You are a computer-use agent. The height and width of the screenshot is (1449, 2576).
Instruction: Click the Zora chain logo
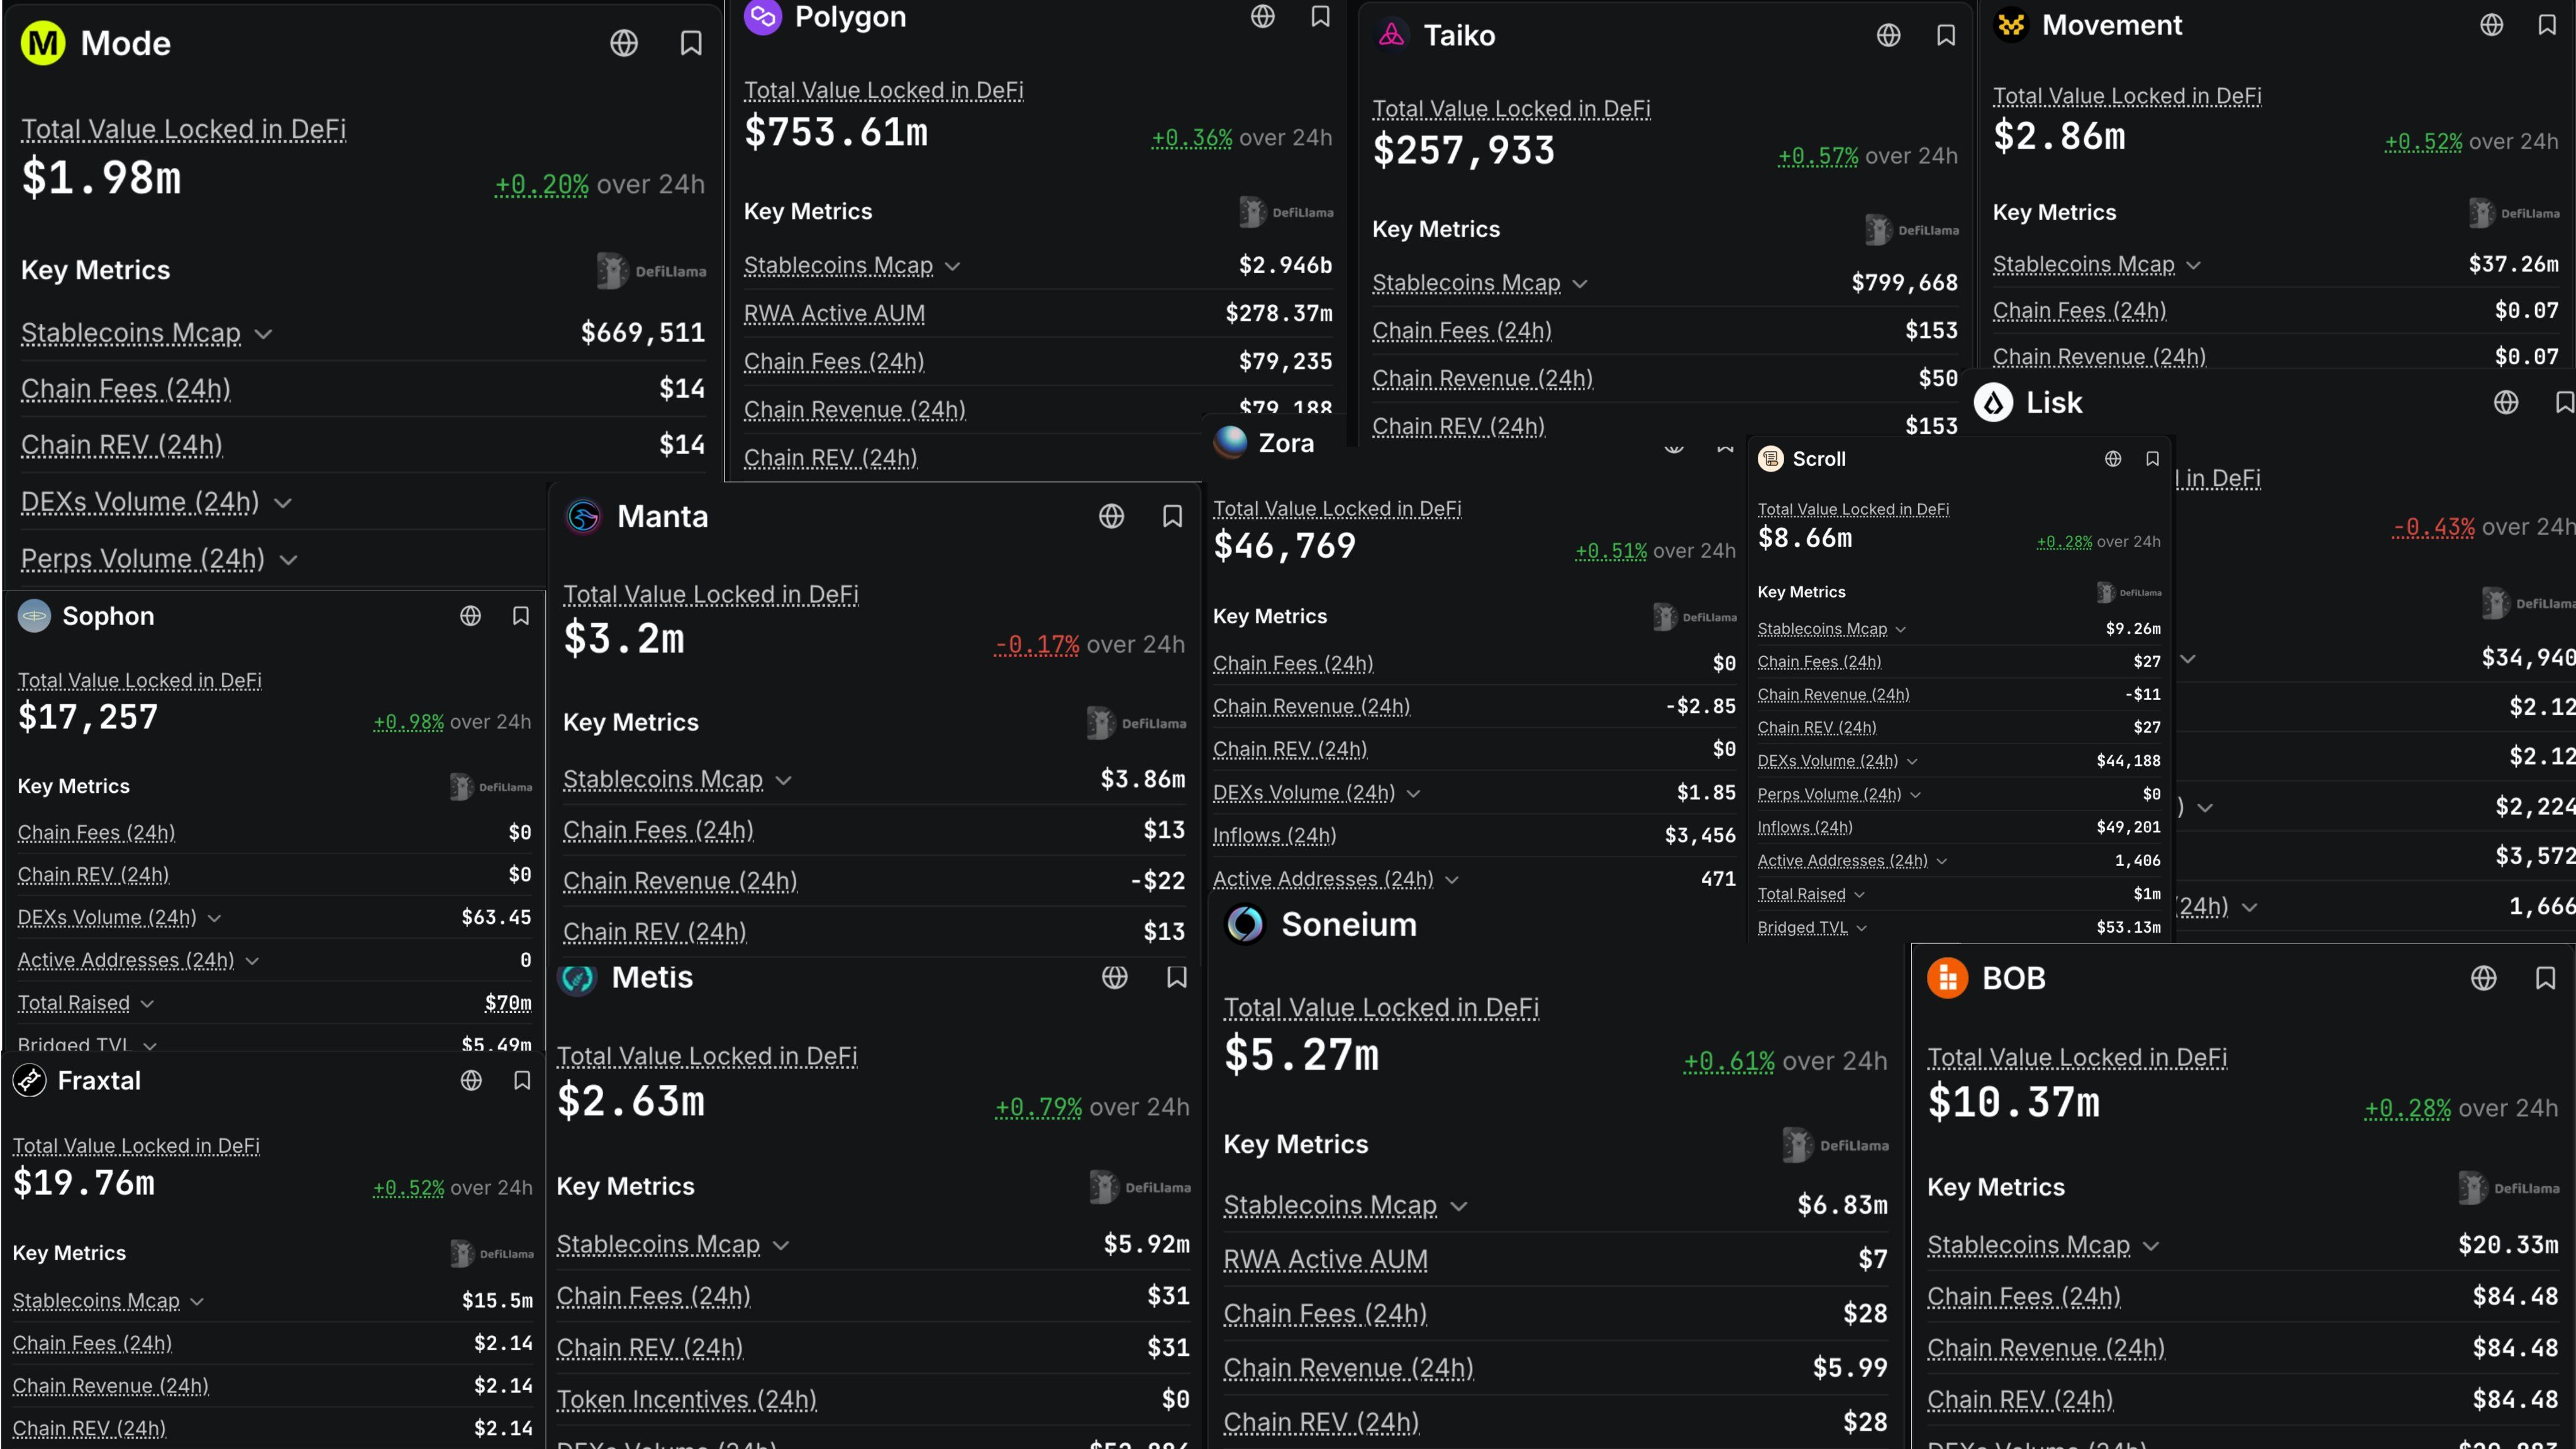point(1230,442)
